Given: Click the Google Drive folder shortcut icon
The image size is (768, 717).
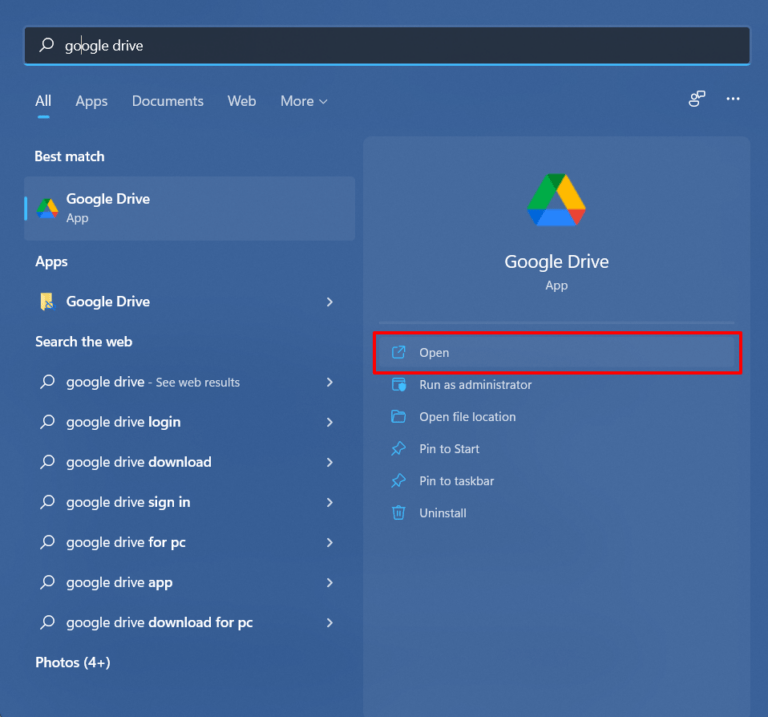Looking at the screenshot, I should (47, 302).
